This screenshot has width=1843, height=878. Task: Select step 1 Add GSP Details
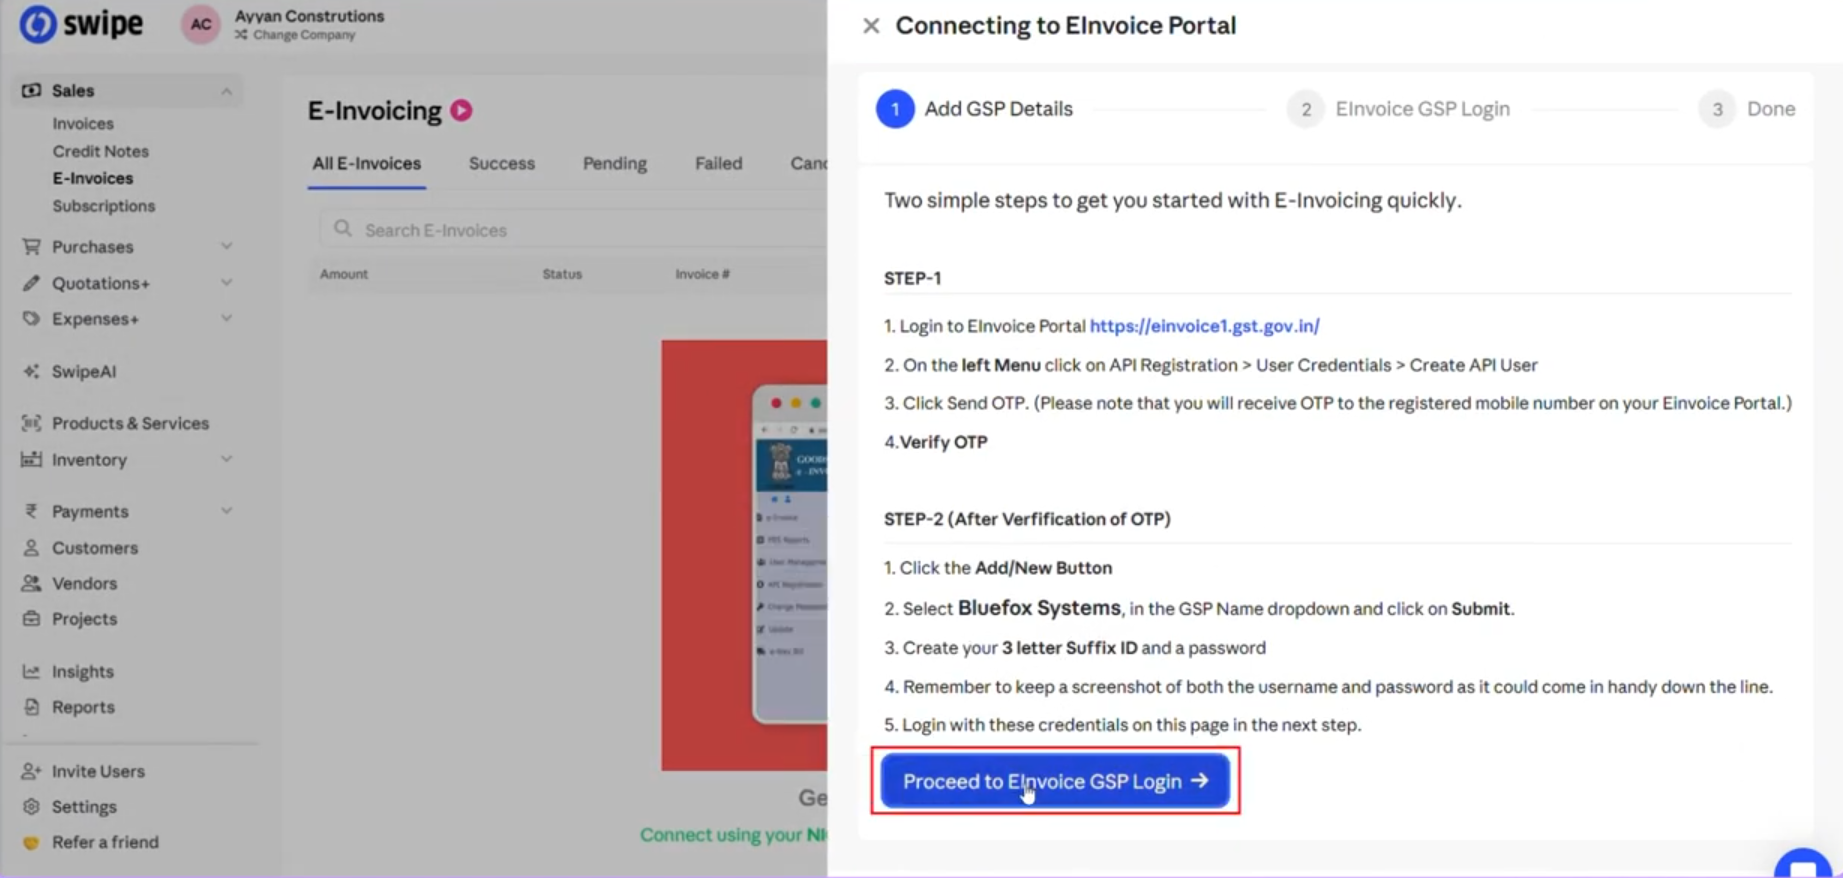tap(975, 109)
